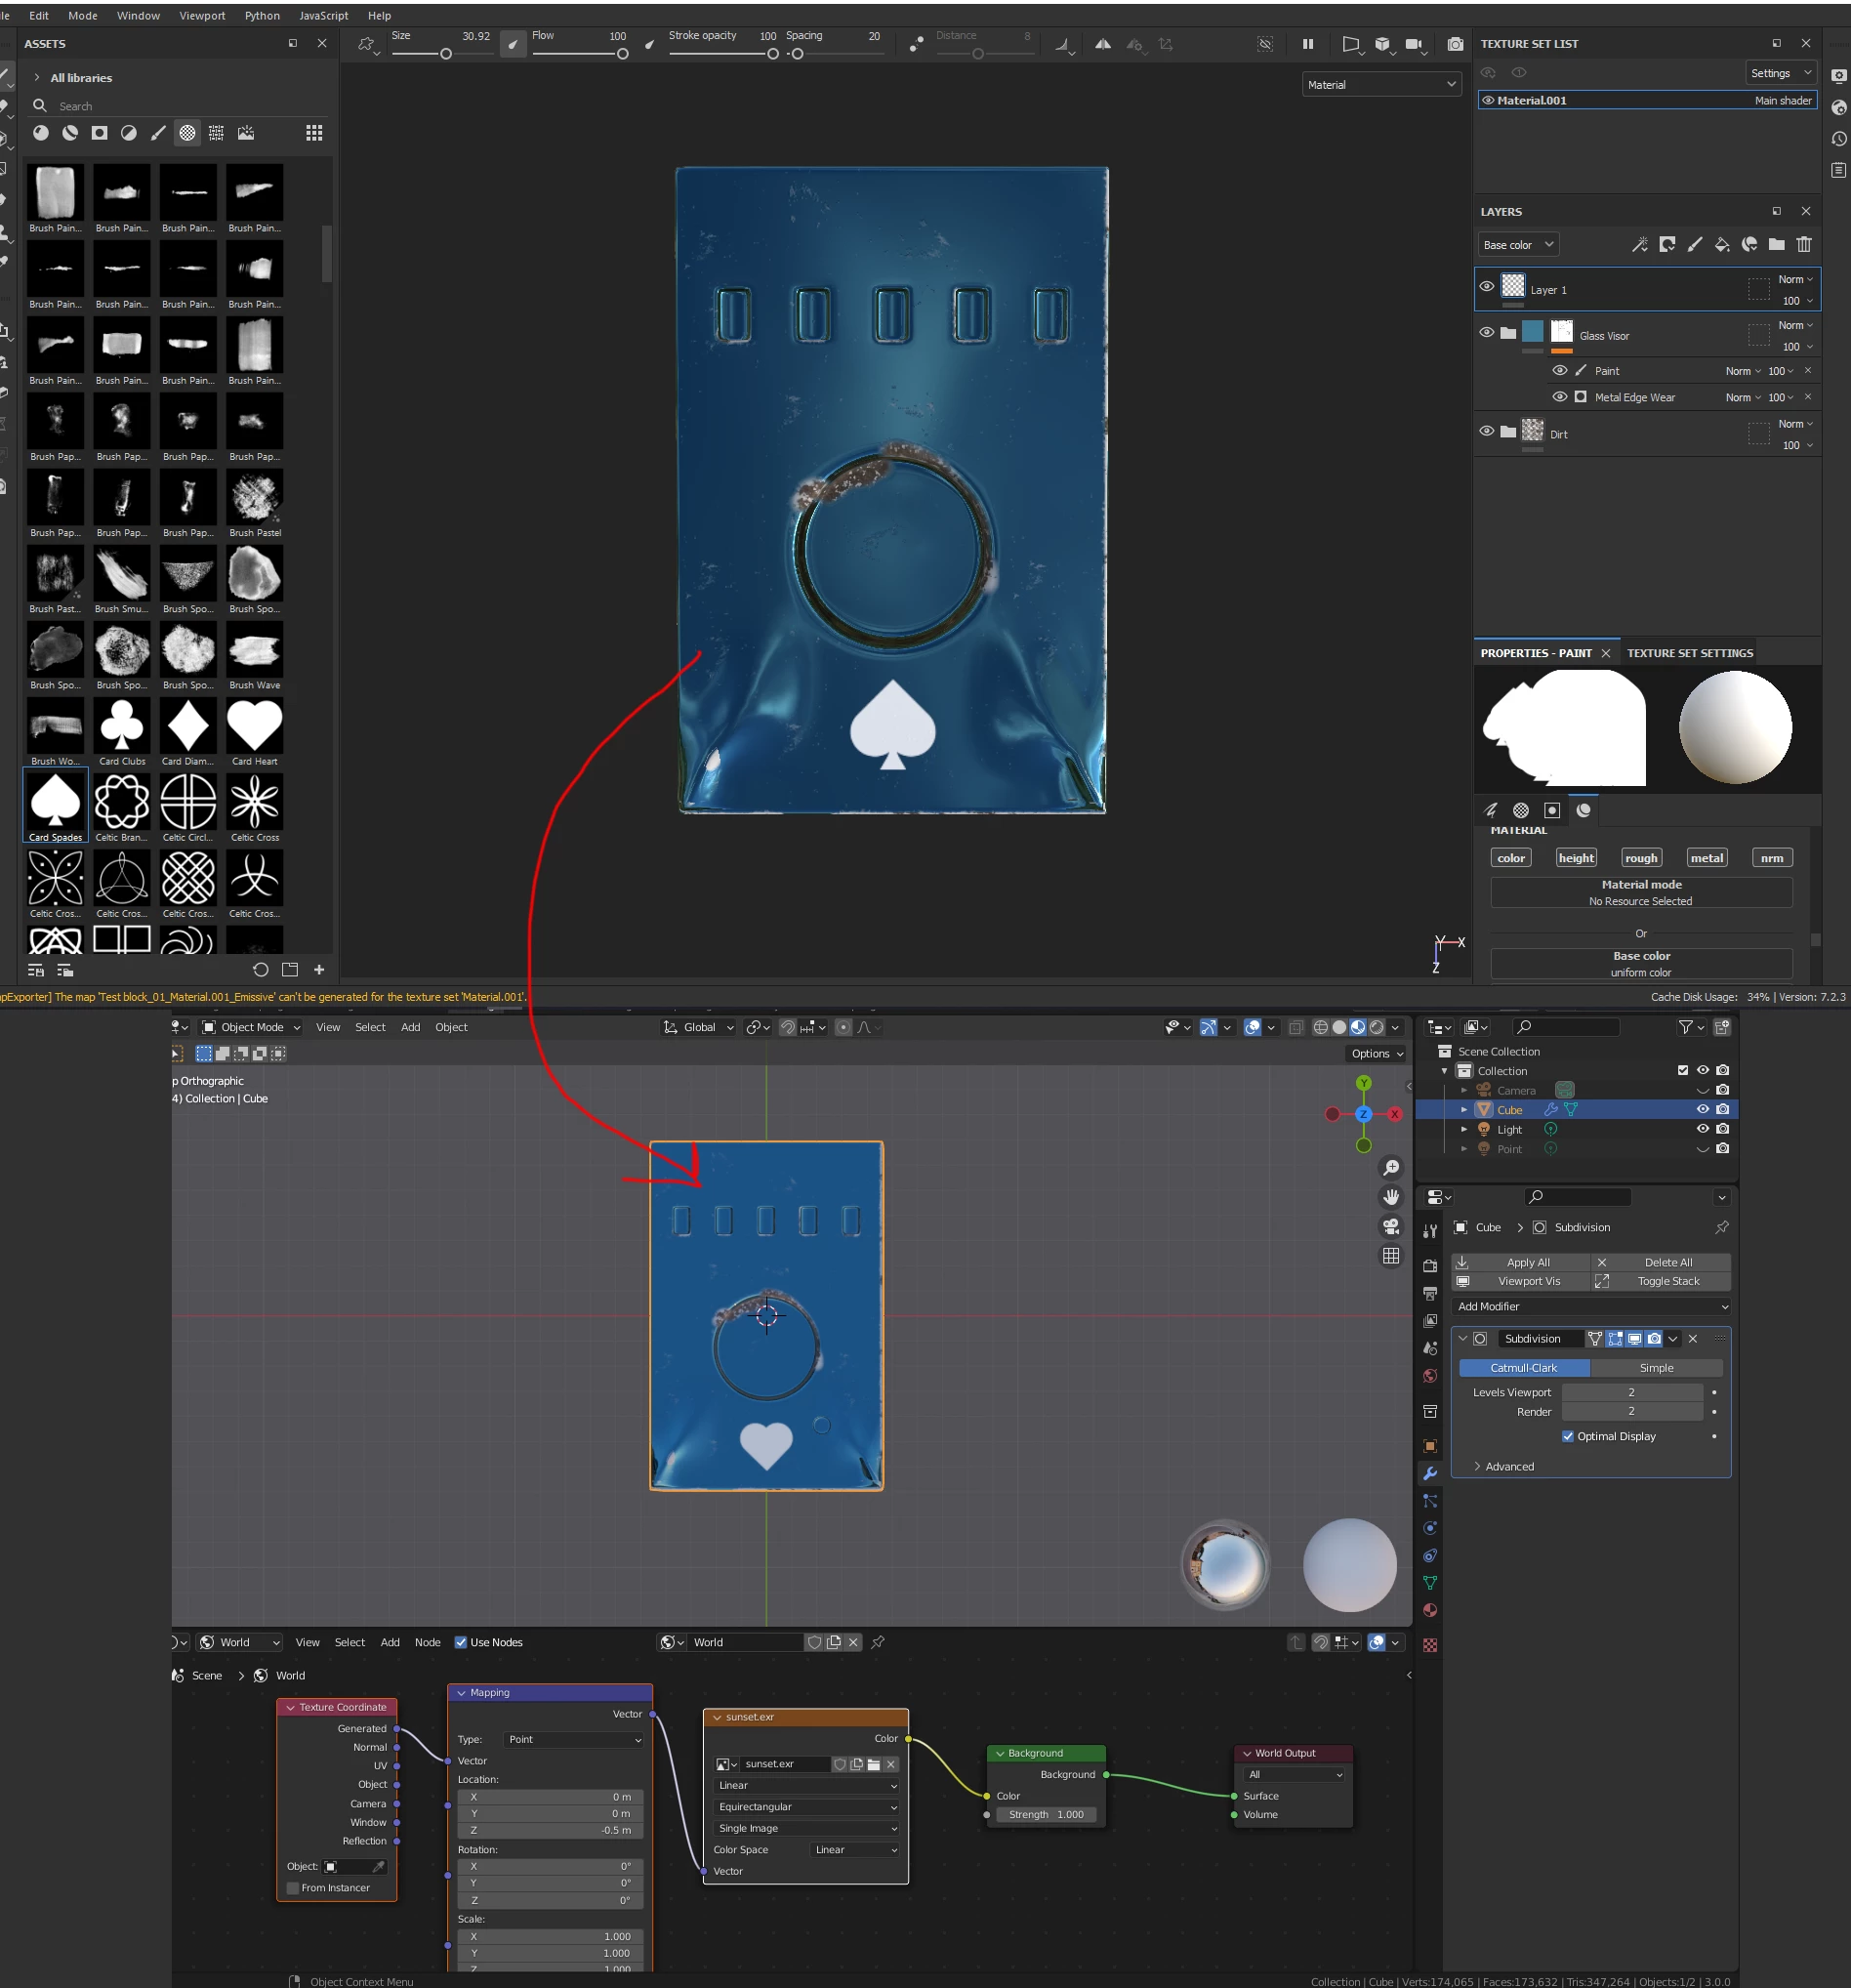Screen dimensions: 1851x1988
Task: Click the pause rendering icon
Action: click(x=1307, y=44)
